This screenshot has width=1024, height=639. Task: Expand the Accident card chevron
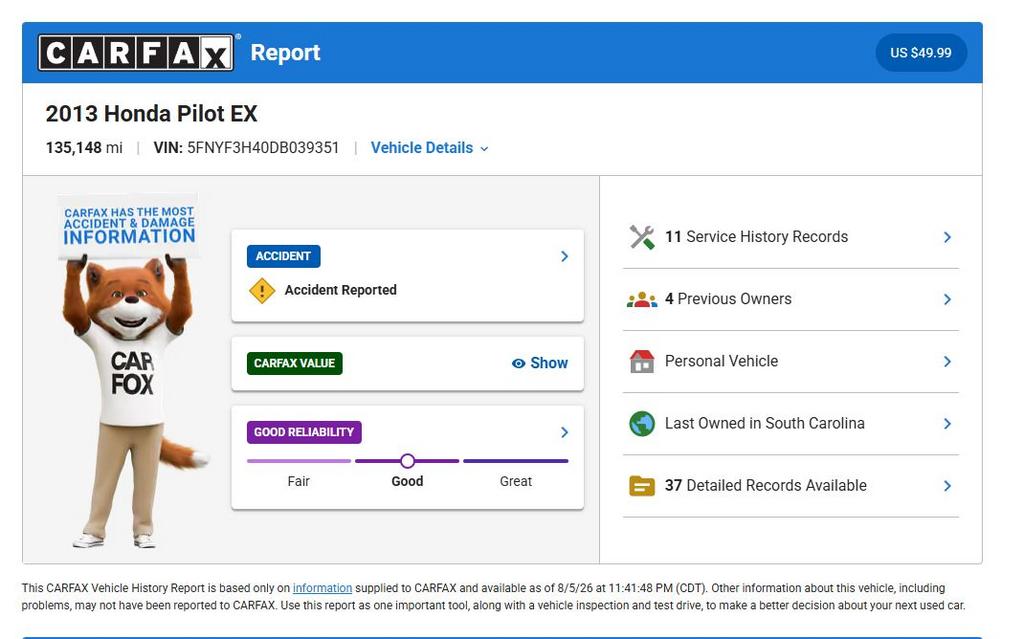[x=564, y=256]
